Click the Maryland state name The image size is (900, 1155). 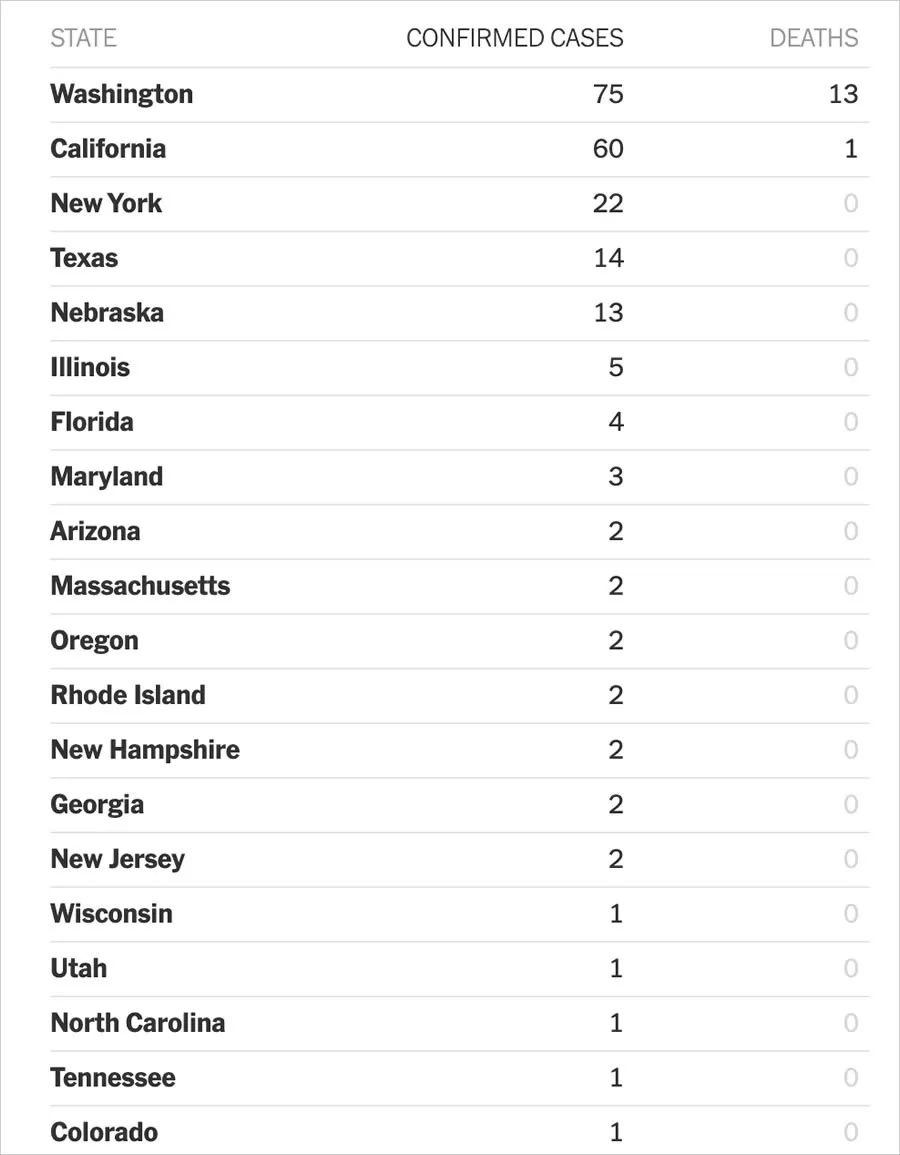(x=107, y=476)
